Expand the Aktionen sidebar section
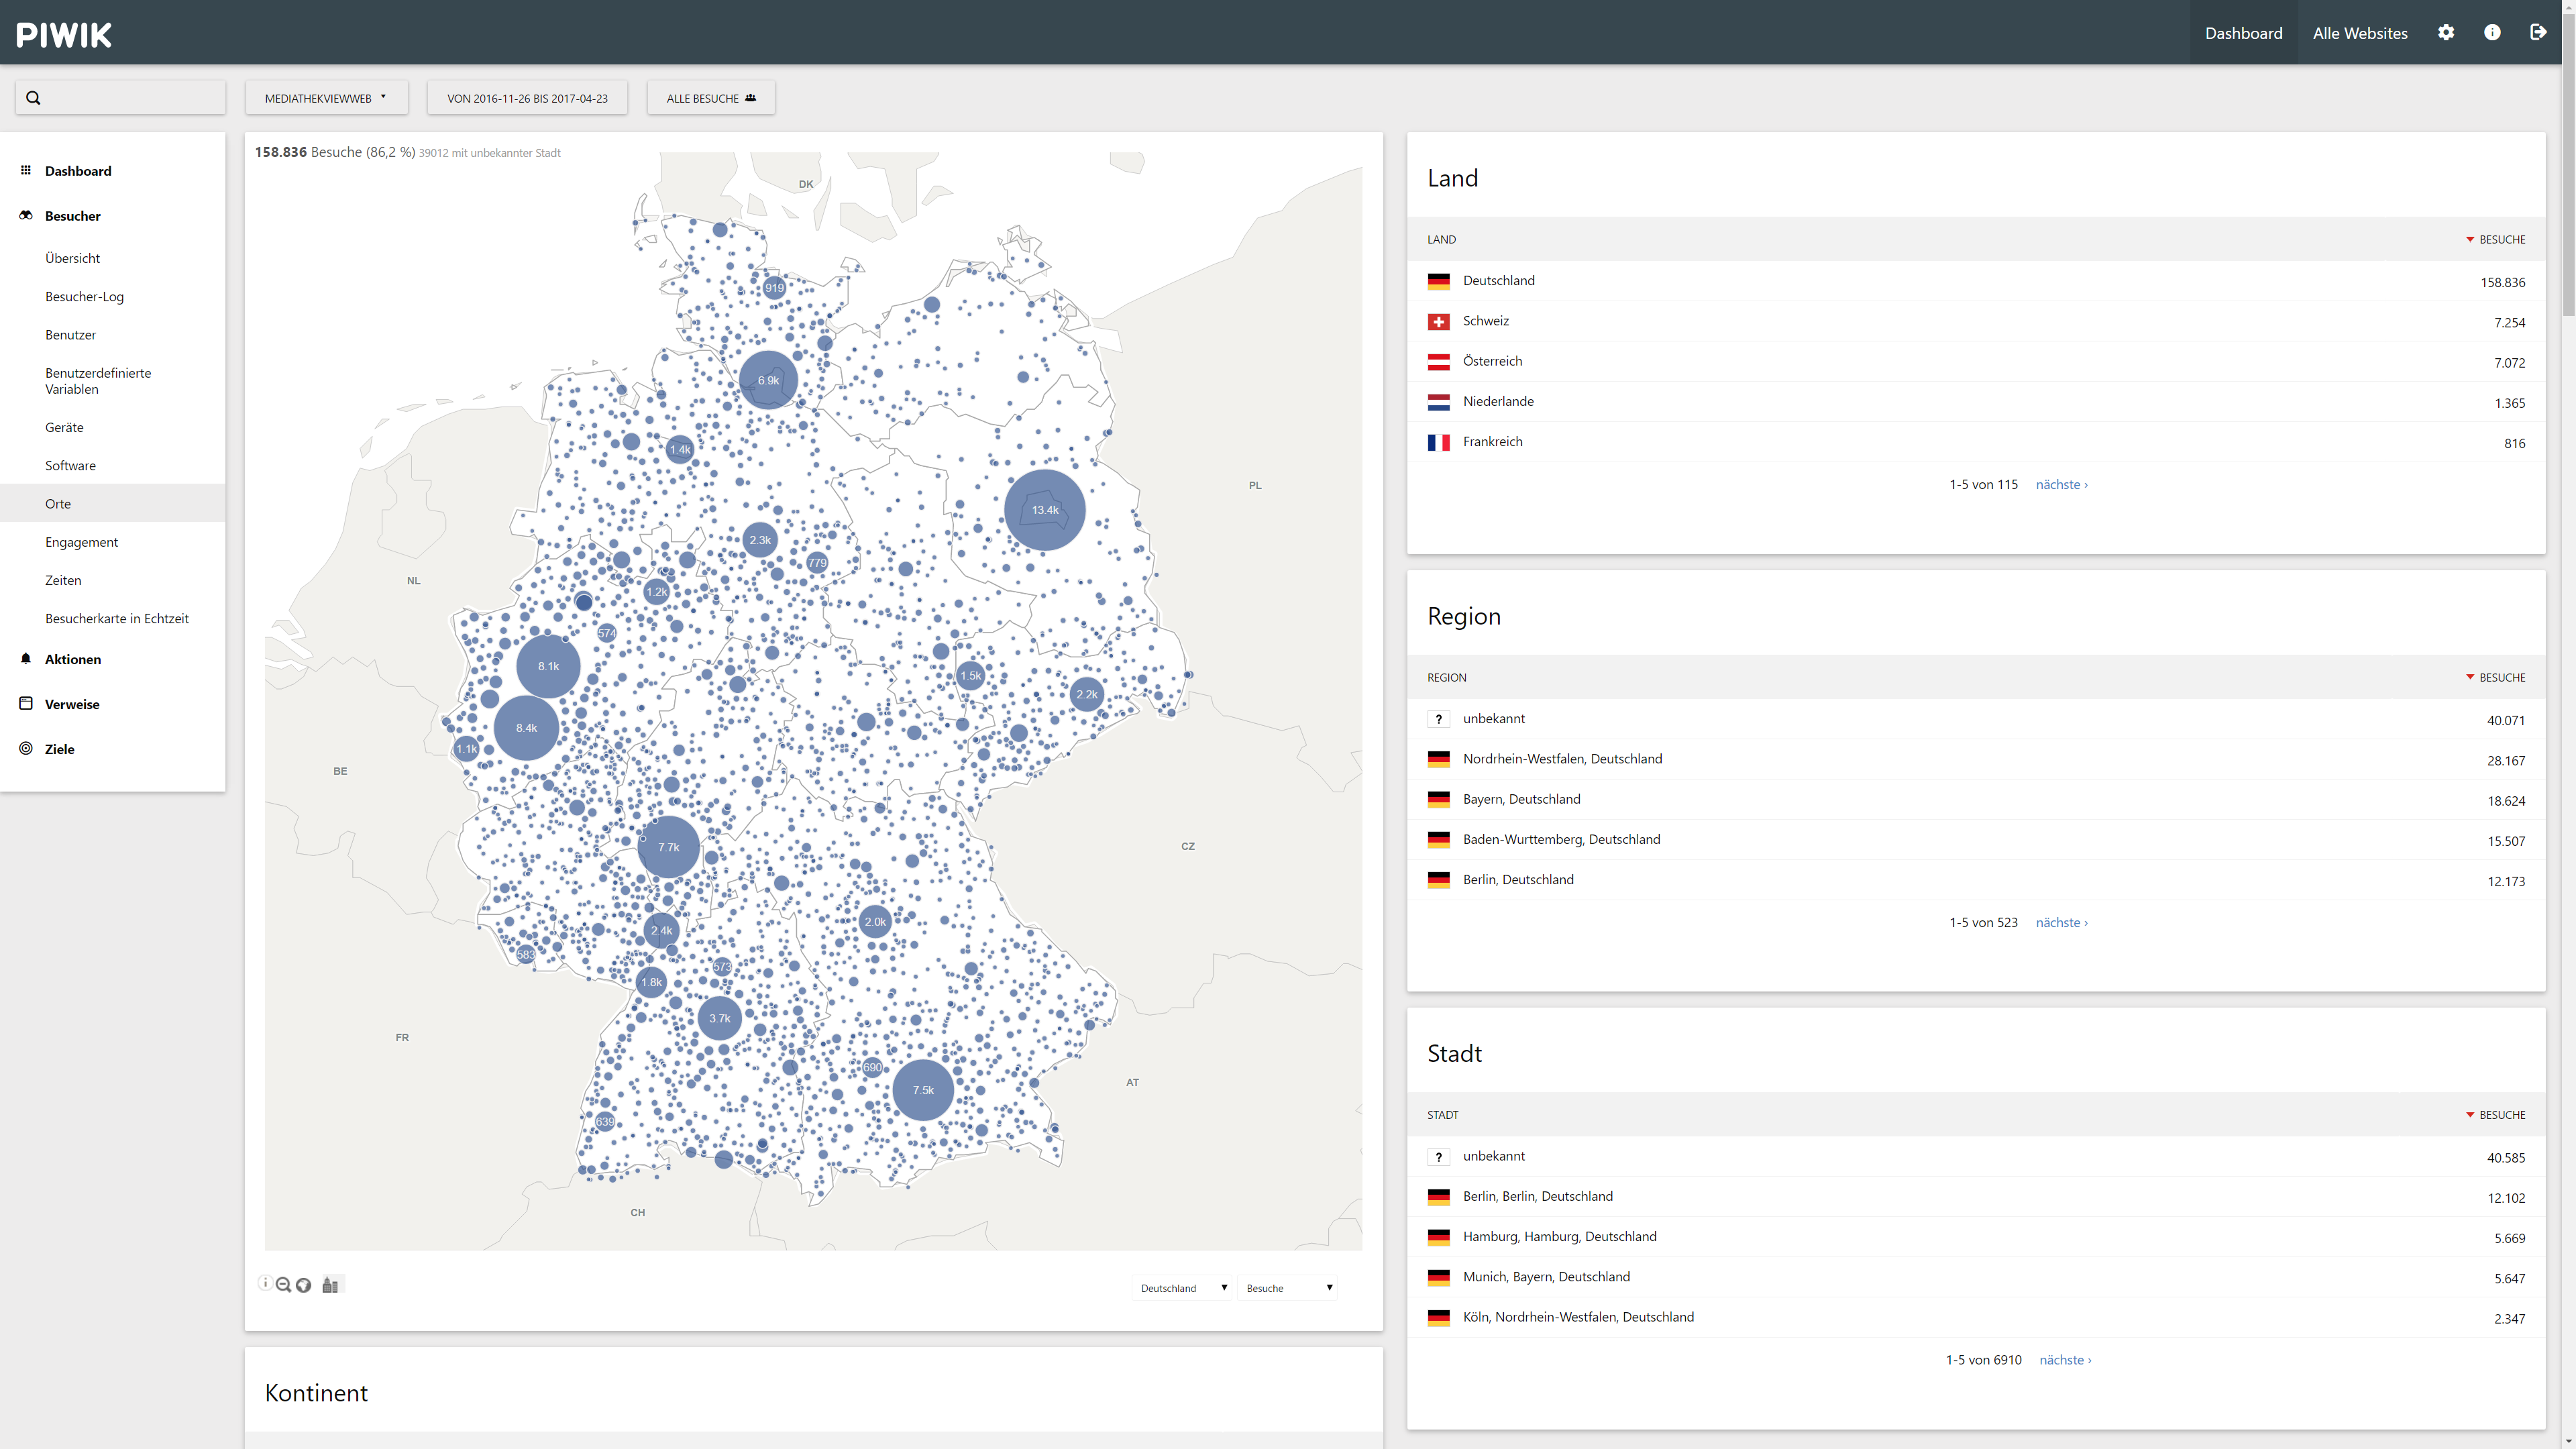The height and width of the screenshot is (1449, 2576). [x=72, y=660]
